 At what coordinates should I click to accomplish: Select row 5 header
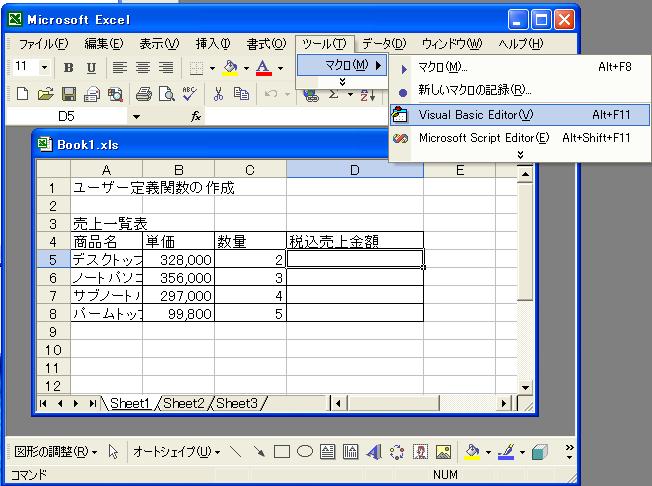click(53, 260)
